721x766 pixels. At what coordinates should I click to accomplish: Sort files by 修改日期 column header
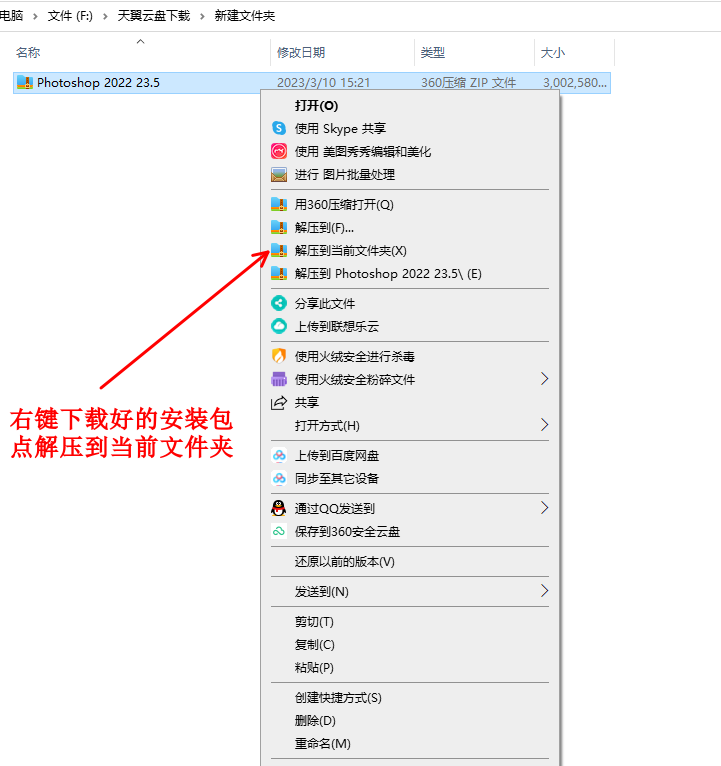pyautogui.click(x=301, y=52)
